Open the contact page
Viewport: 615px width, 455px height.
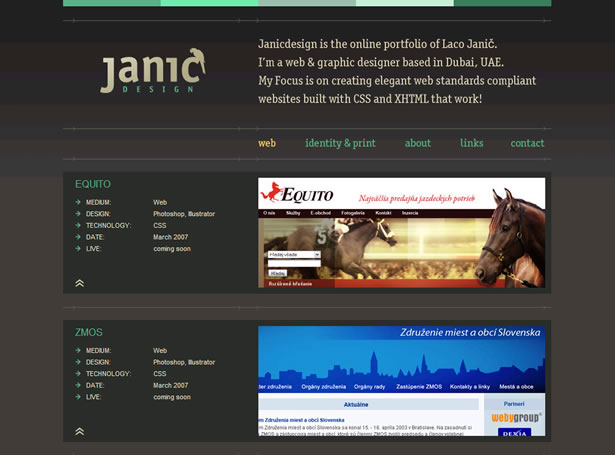point(527,143)
